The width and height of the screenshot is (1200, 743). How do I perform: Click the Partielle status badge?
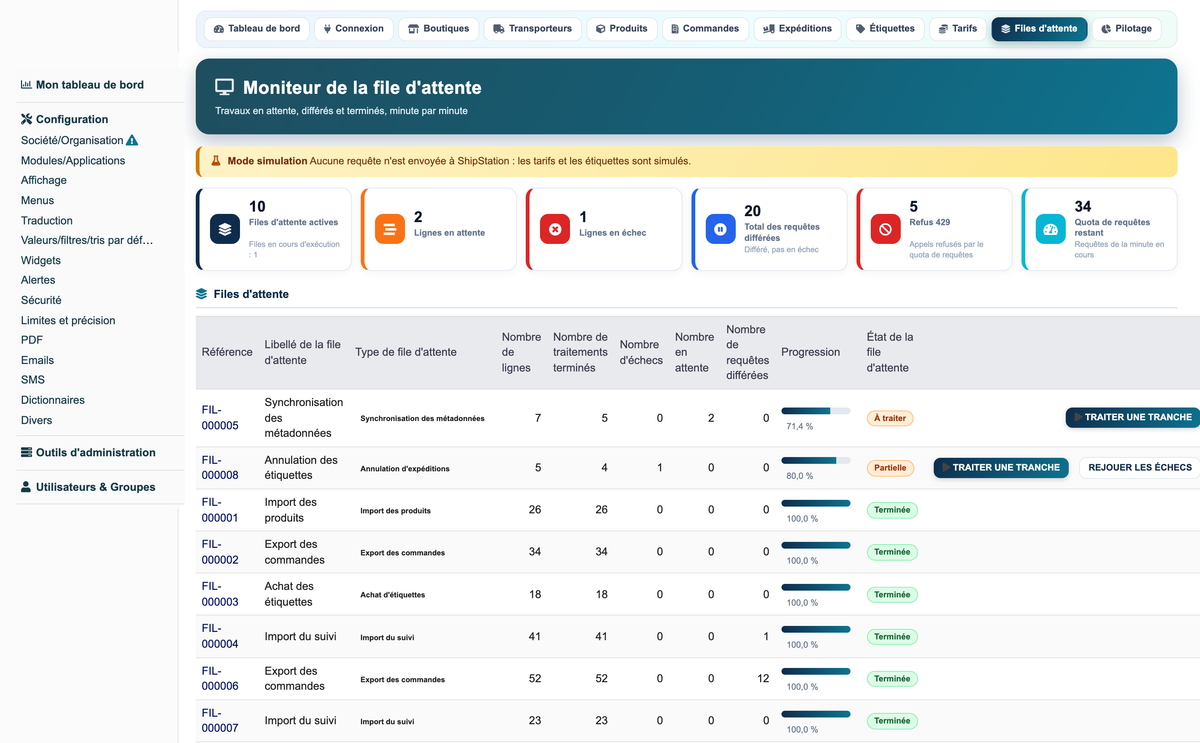890,467
